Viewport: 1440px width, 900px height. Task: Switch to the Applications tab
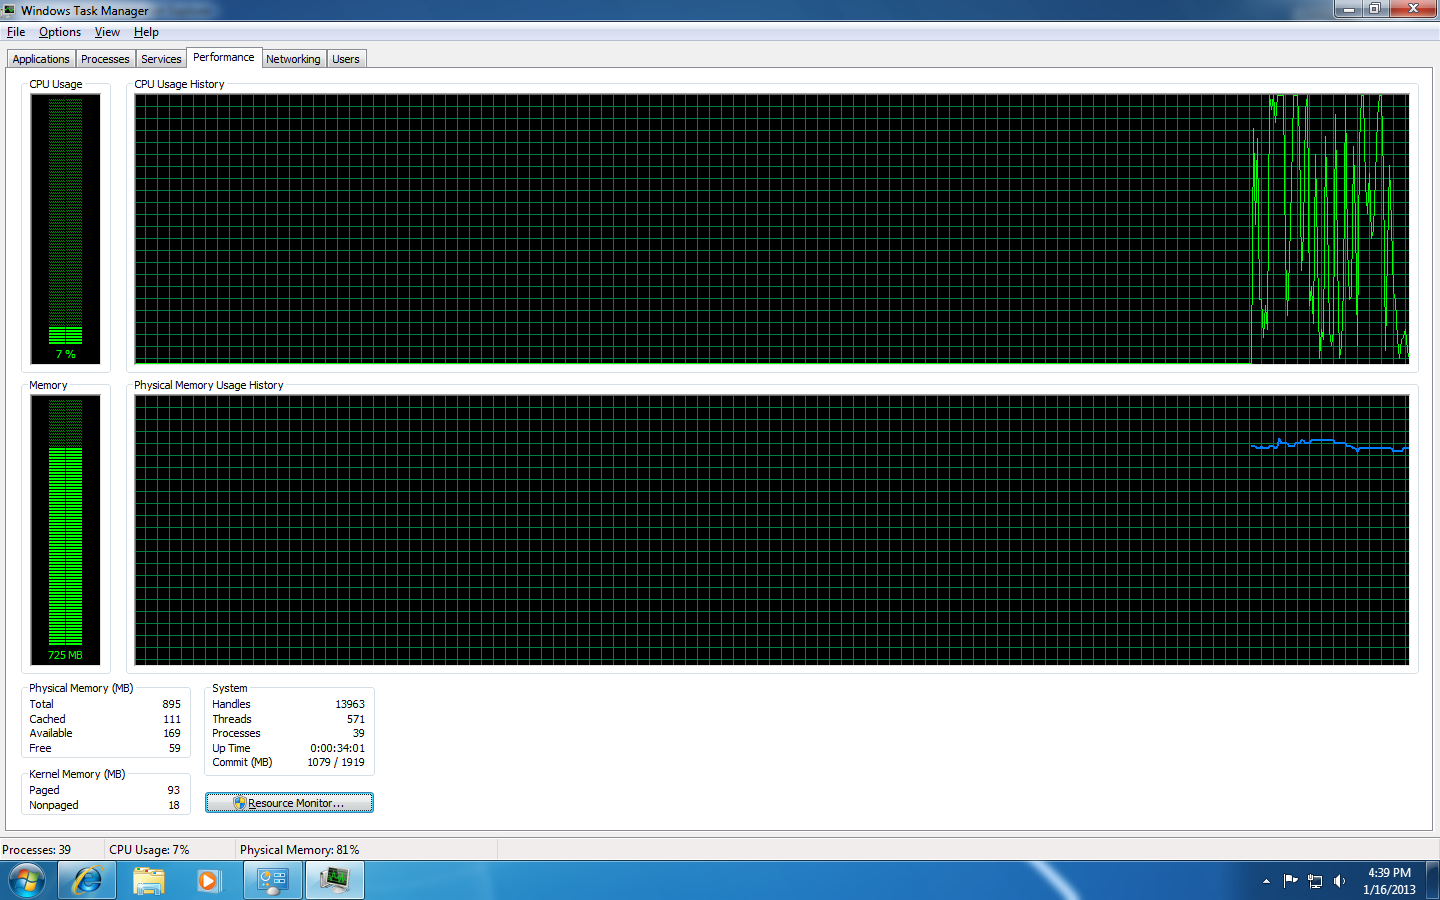(41, 59)
